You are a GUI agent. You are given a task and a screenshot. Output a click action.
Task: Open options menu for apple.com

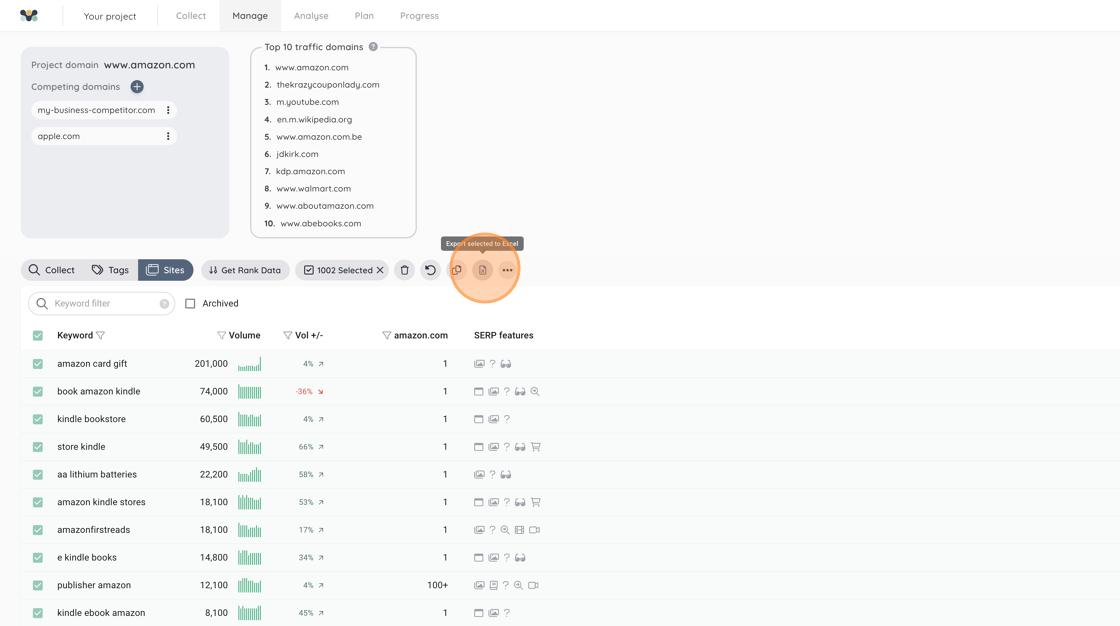click(x=168, y=136)
